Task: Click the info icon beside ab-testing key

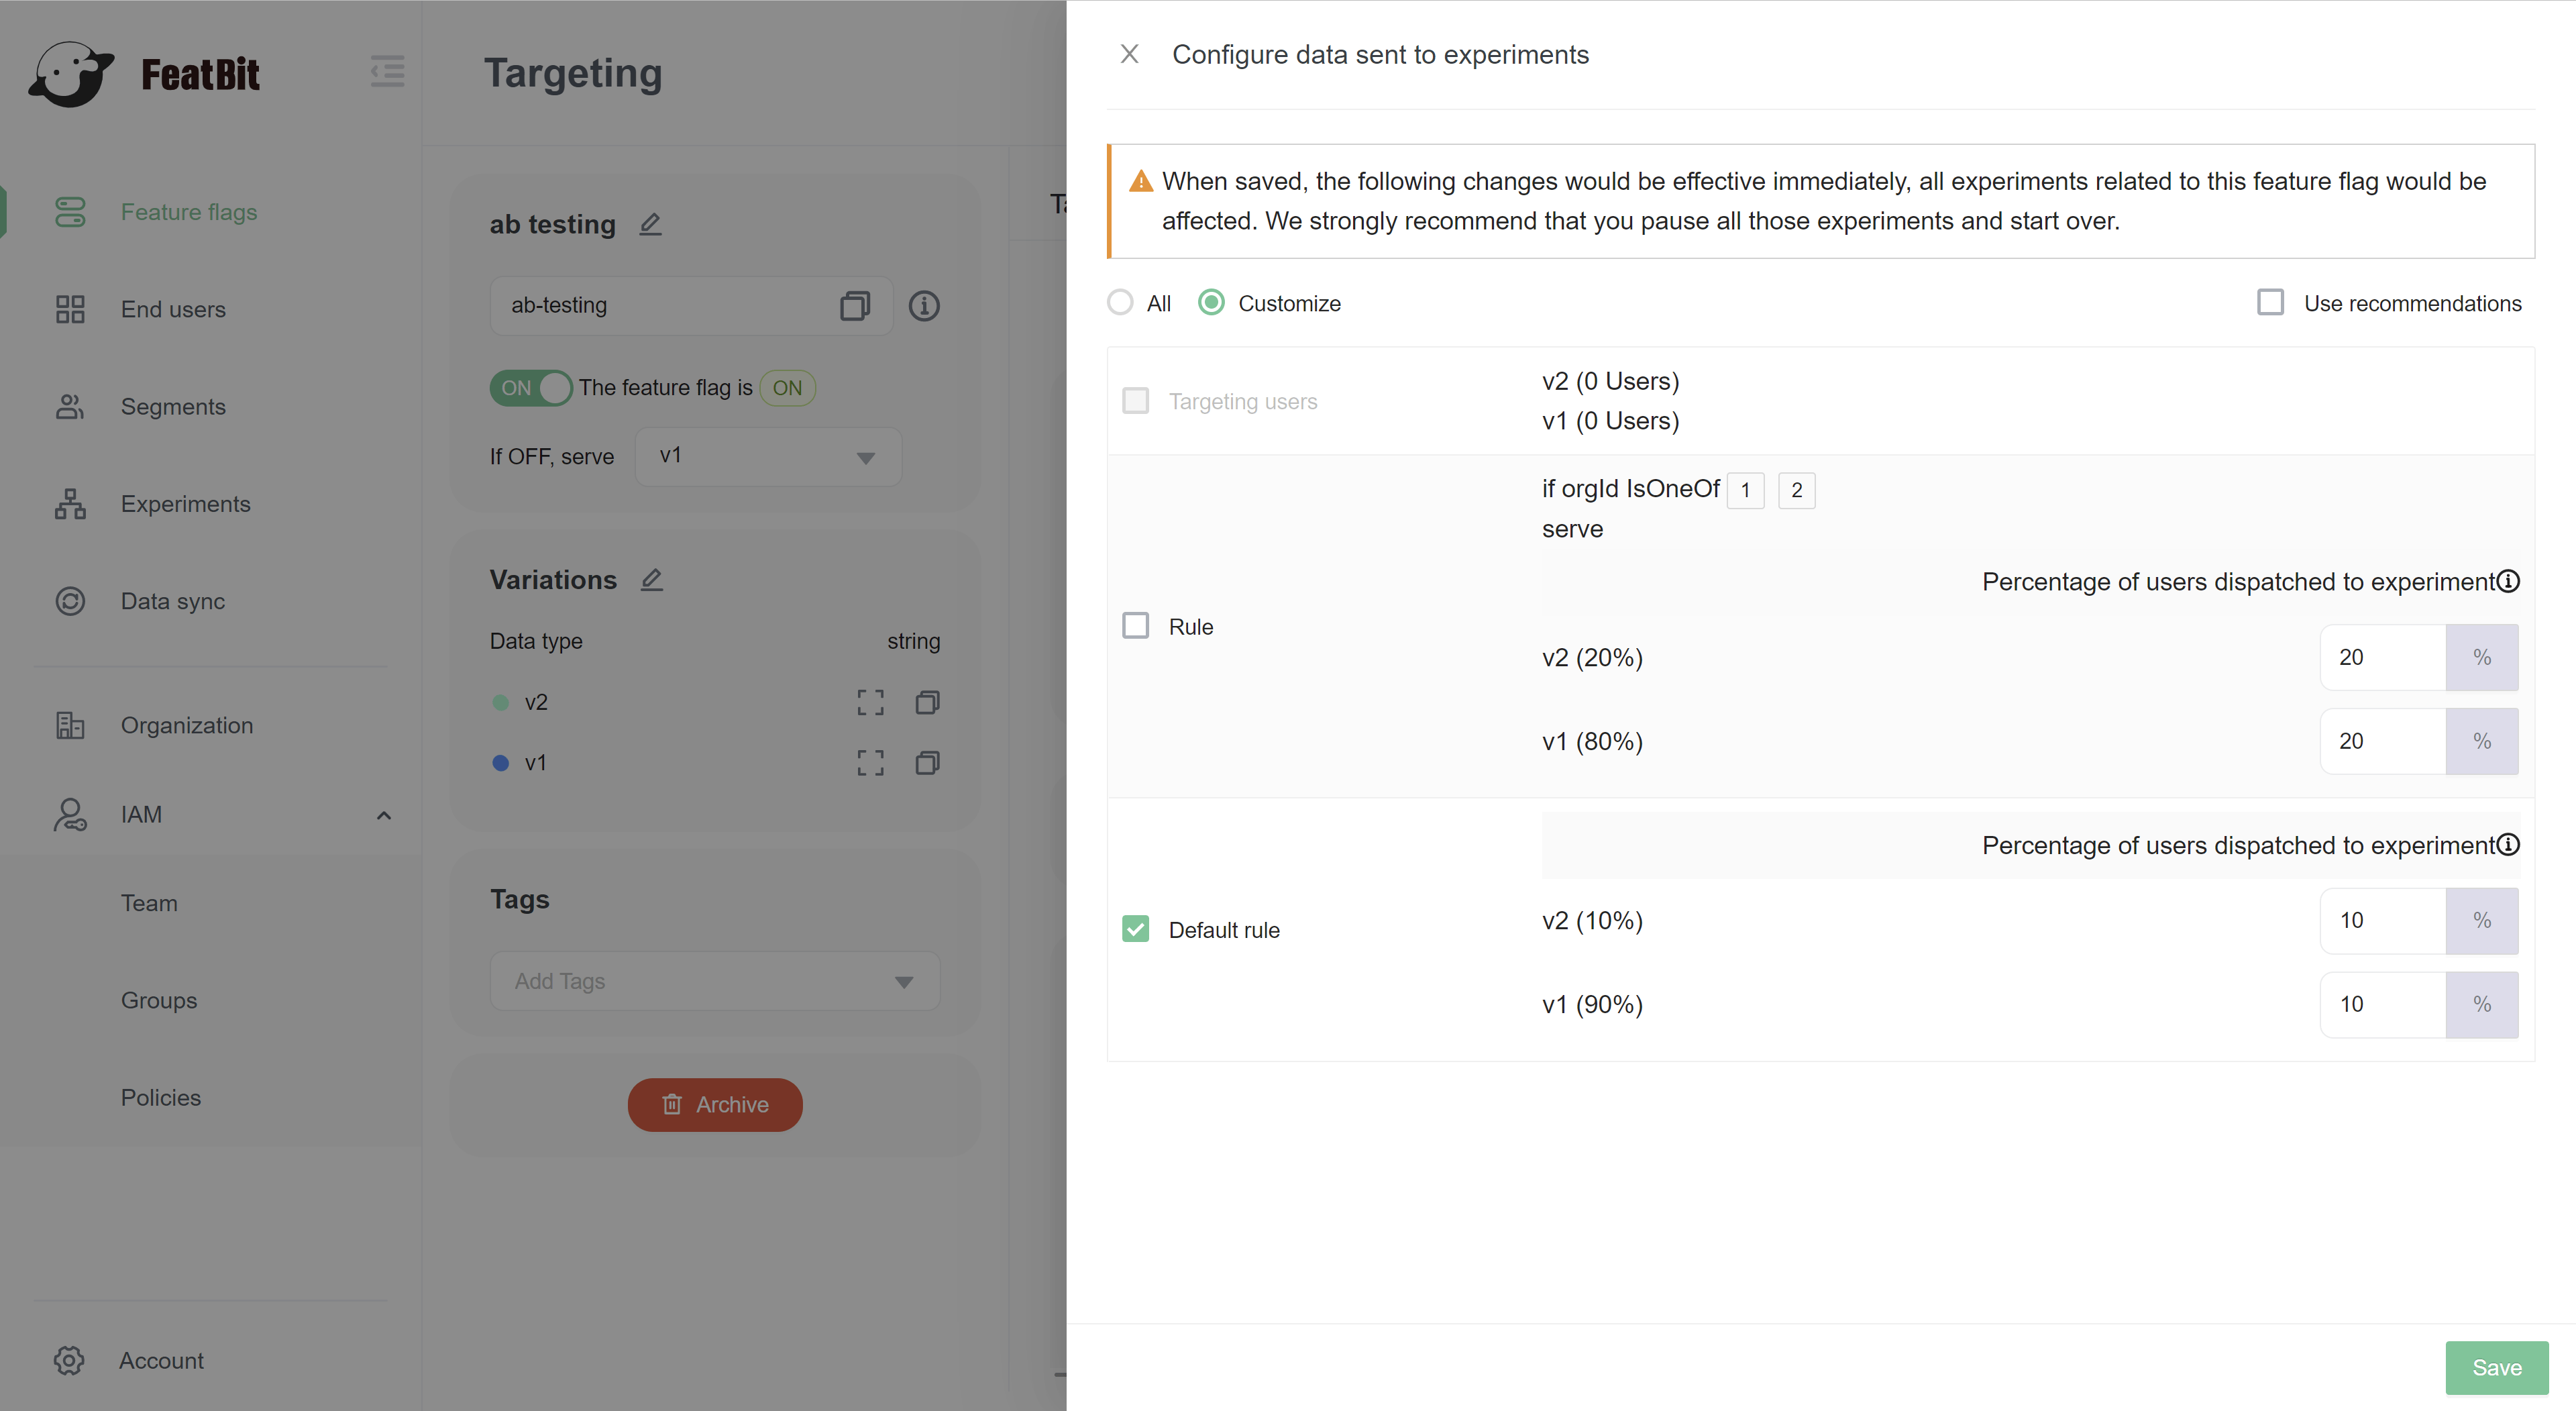Action: [923, 306]
